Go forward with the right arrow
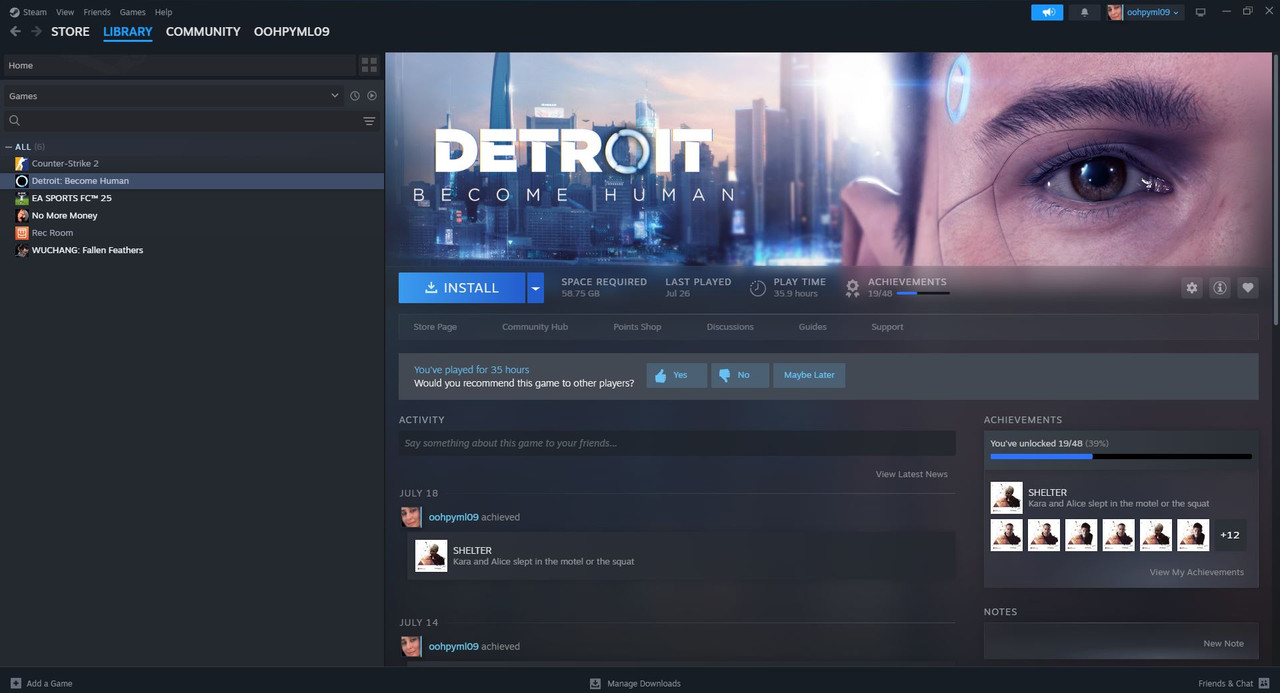1280x693 pixels. [x=37, y=31]
